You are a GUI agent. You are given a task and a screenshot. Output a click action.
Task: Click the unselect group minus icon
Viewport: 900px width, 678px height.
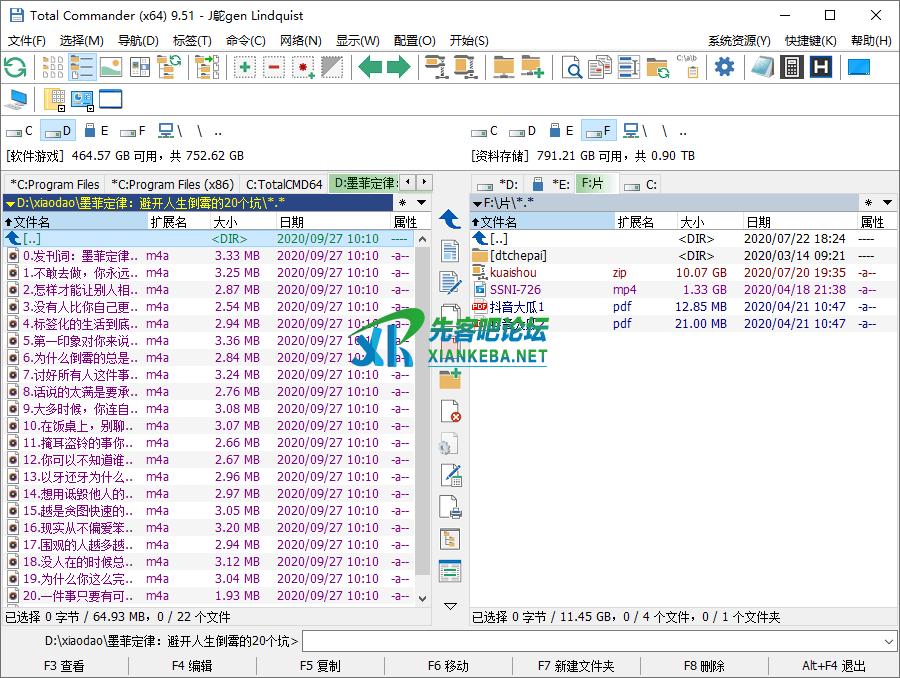click(x=274, y=67)
